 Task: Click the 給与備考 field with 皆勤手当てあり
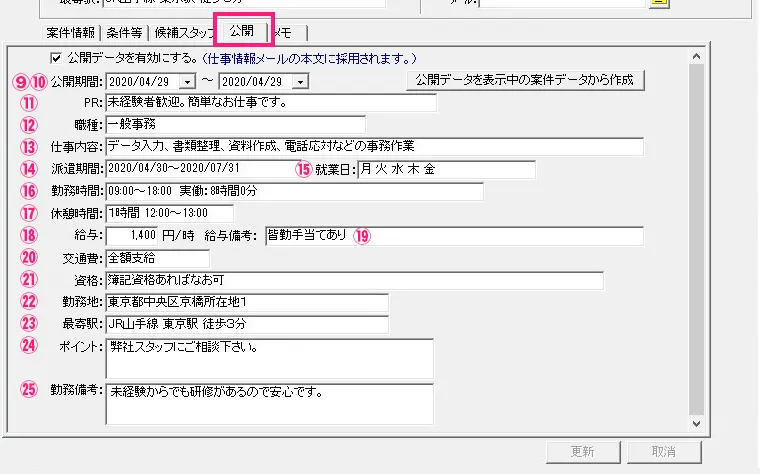click(454, 236)
